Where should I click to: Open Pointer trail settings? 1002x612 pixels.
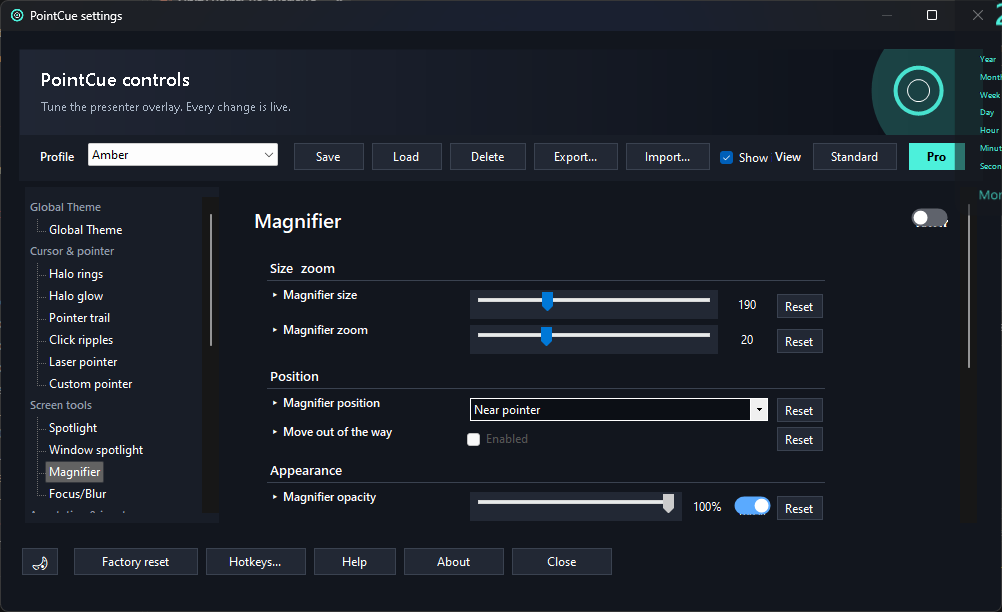pyautogui.click(x=79, y=318)
